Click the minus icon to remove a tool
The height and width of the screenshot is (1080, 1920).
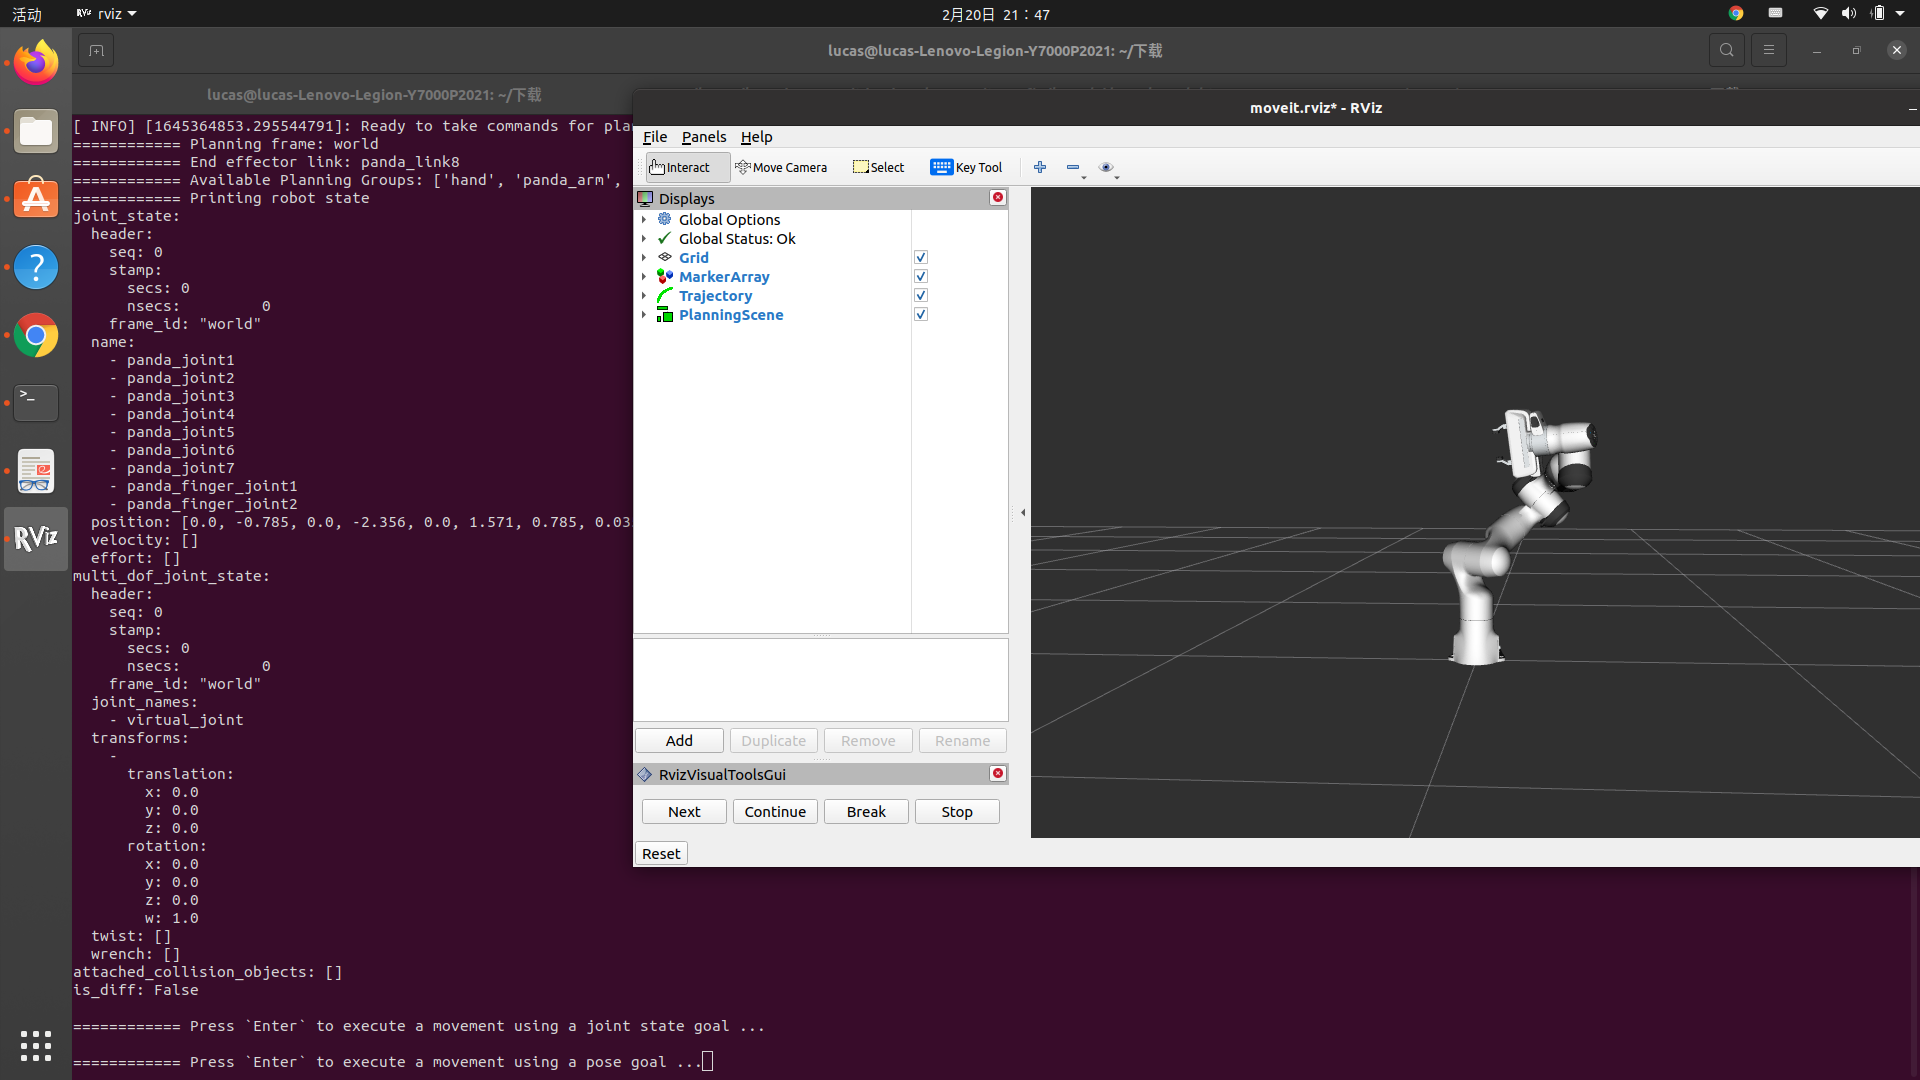[x=1071, y=169]
